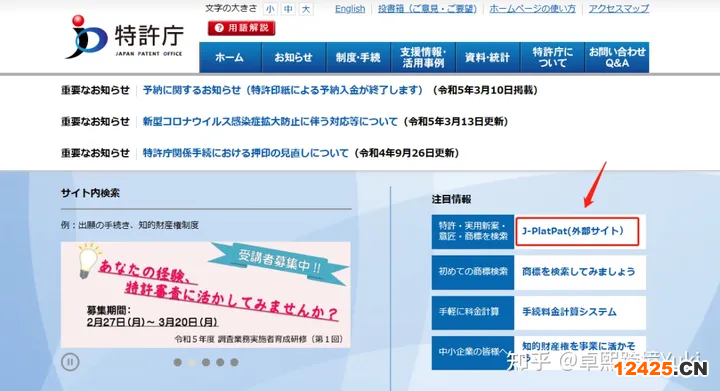The width and height of the screenshot is (720, 391).
Task: Open 商標を検索してみましょう link
Action: [579, 272]
